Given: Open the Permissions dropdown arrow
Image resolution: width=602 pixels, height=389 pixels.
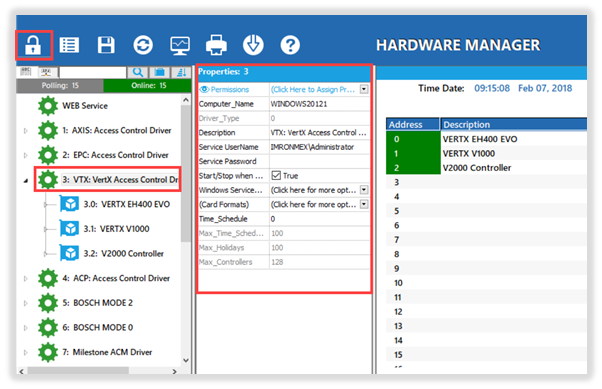Looking at the screenshot, I should point(364,89).
